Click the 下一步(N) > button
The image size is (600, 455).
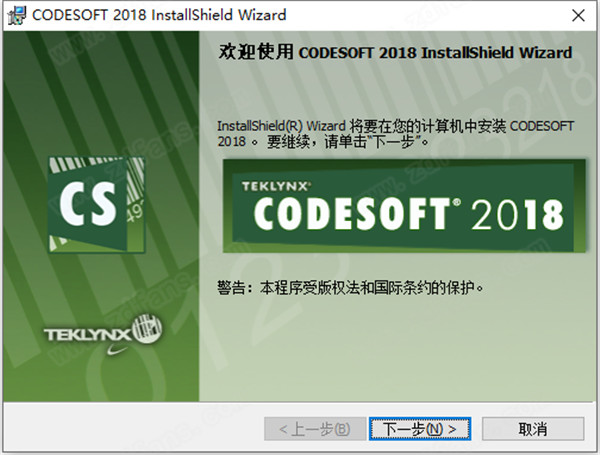tap(420, 429)
